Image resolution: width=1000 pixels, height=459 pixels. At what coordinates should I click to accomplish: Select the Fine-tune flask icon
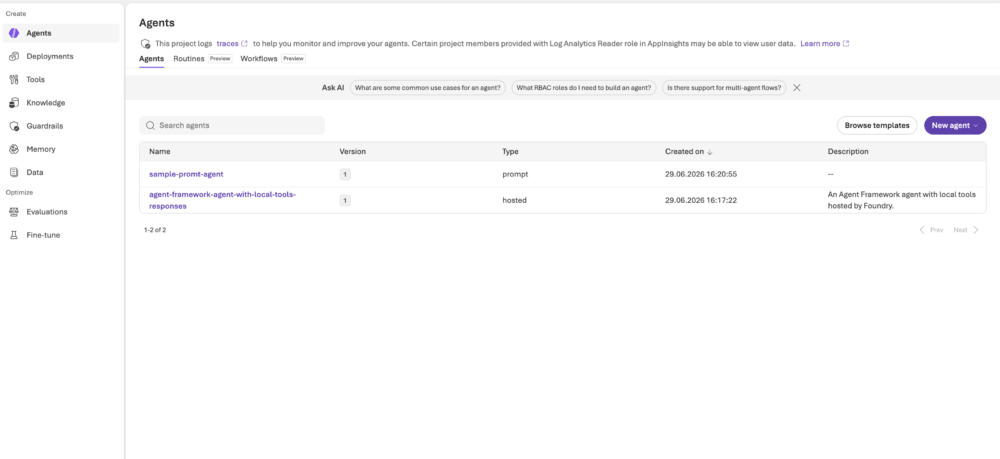tap(13, 235)
